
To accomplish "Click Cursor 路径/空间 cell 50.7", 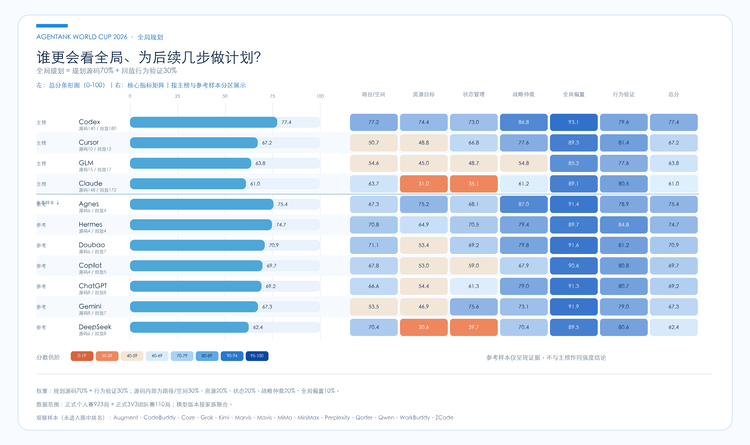I will [374, 143].
